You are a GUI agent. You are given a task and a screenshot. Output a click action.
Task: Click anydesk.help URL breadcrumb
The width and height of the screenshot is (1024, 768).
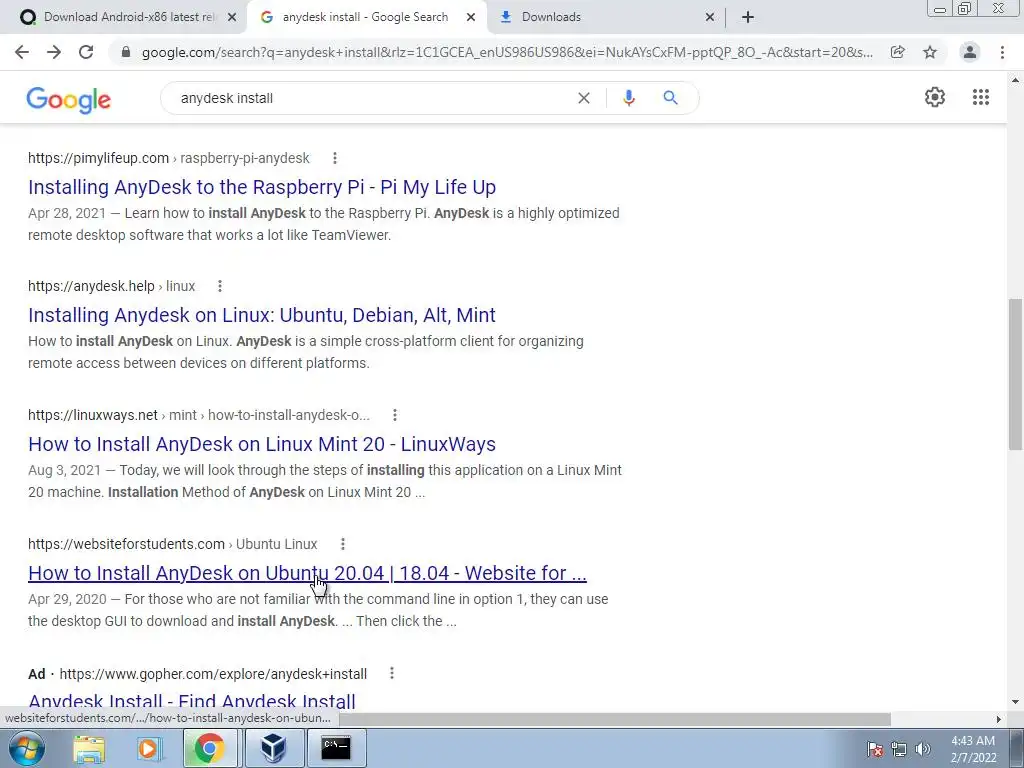(x=112, y=286)
